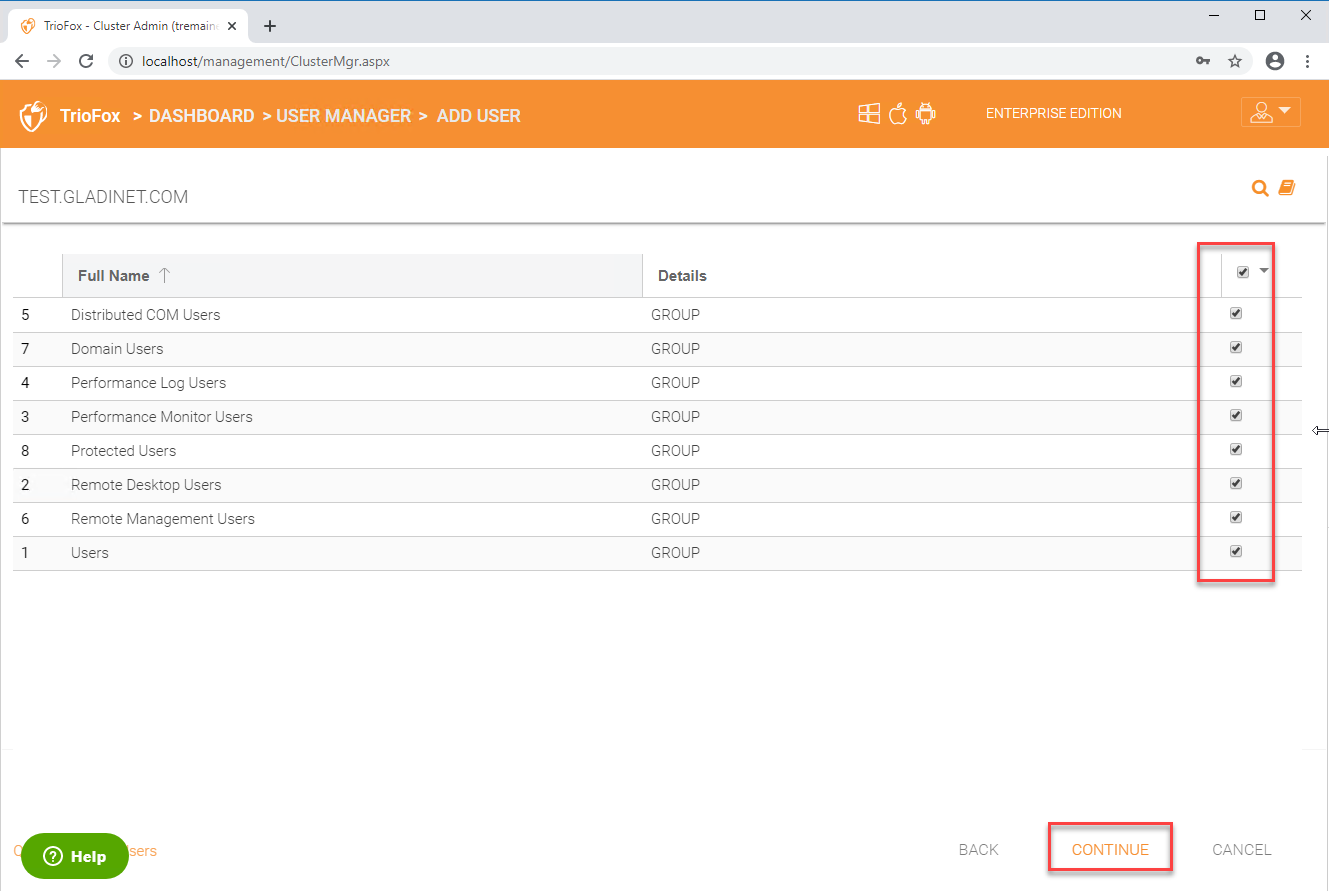
Task: Open a new browser tab
Action: pyautogui.click(x=270, y=26)
